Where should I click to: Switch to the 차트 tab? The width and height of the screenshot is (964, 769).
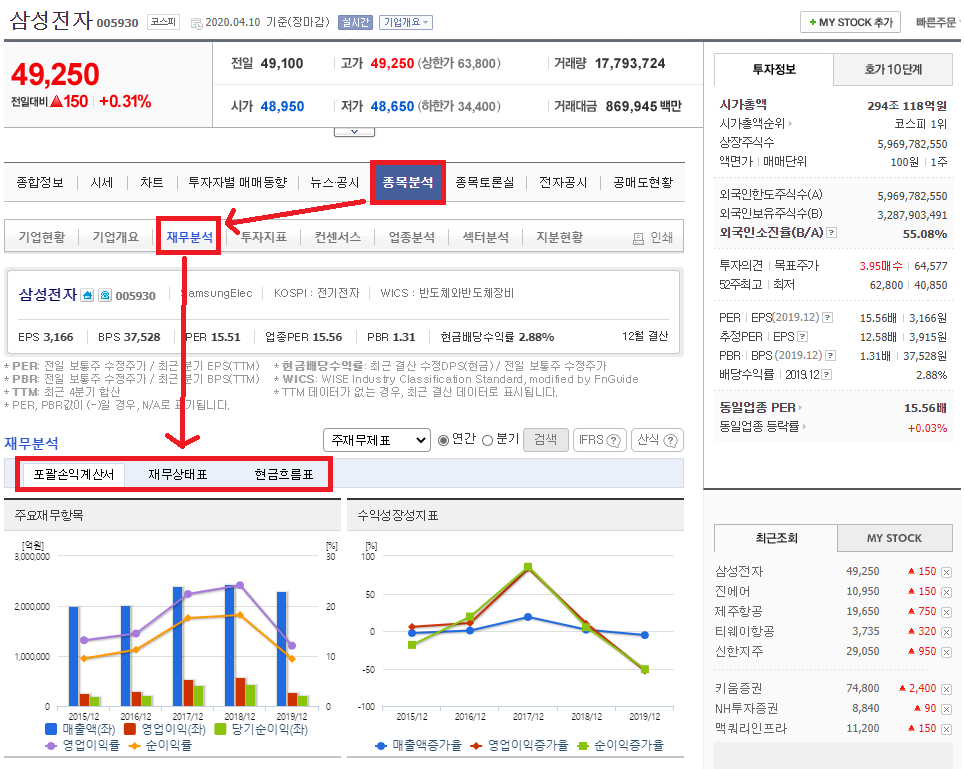pos(152,183)
